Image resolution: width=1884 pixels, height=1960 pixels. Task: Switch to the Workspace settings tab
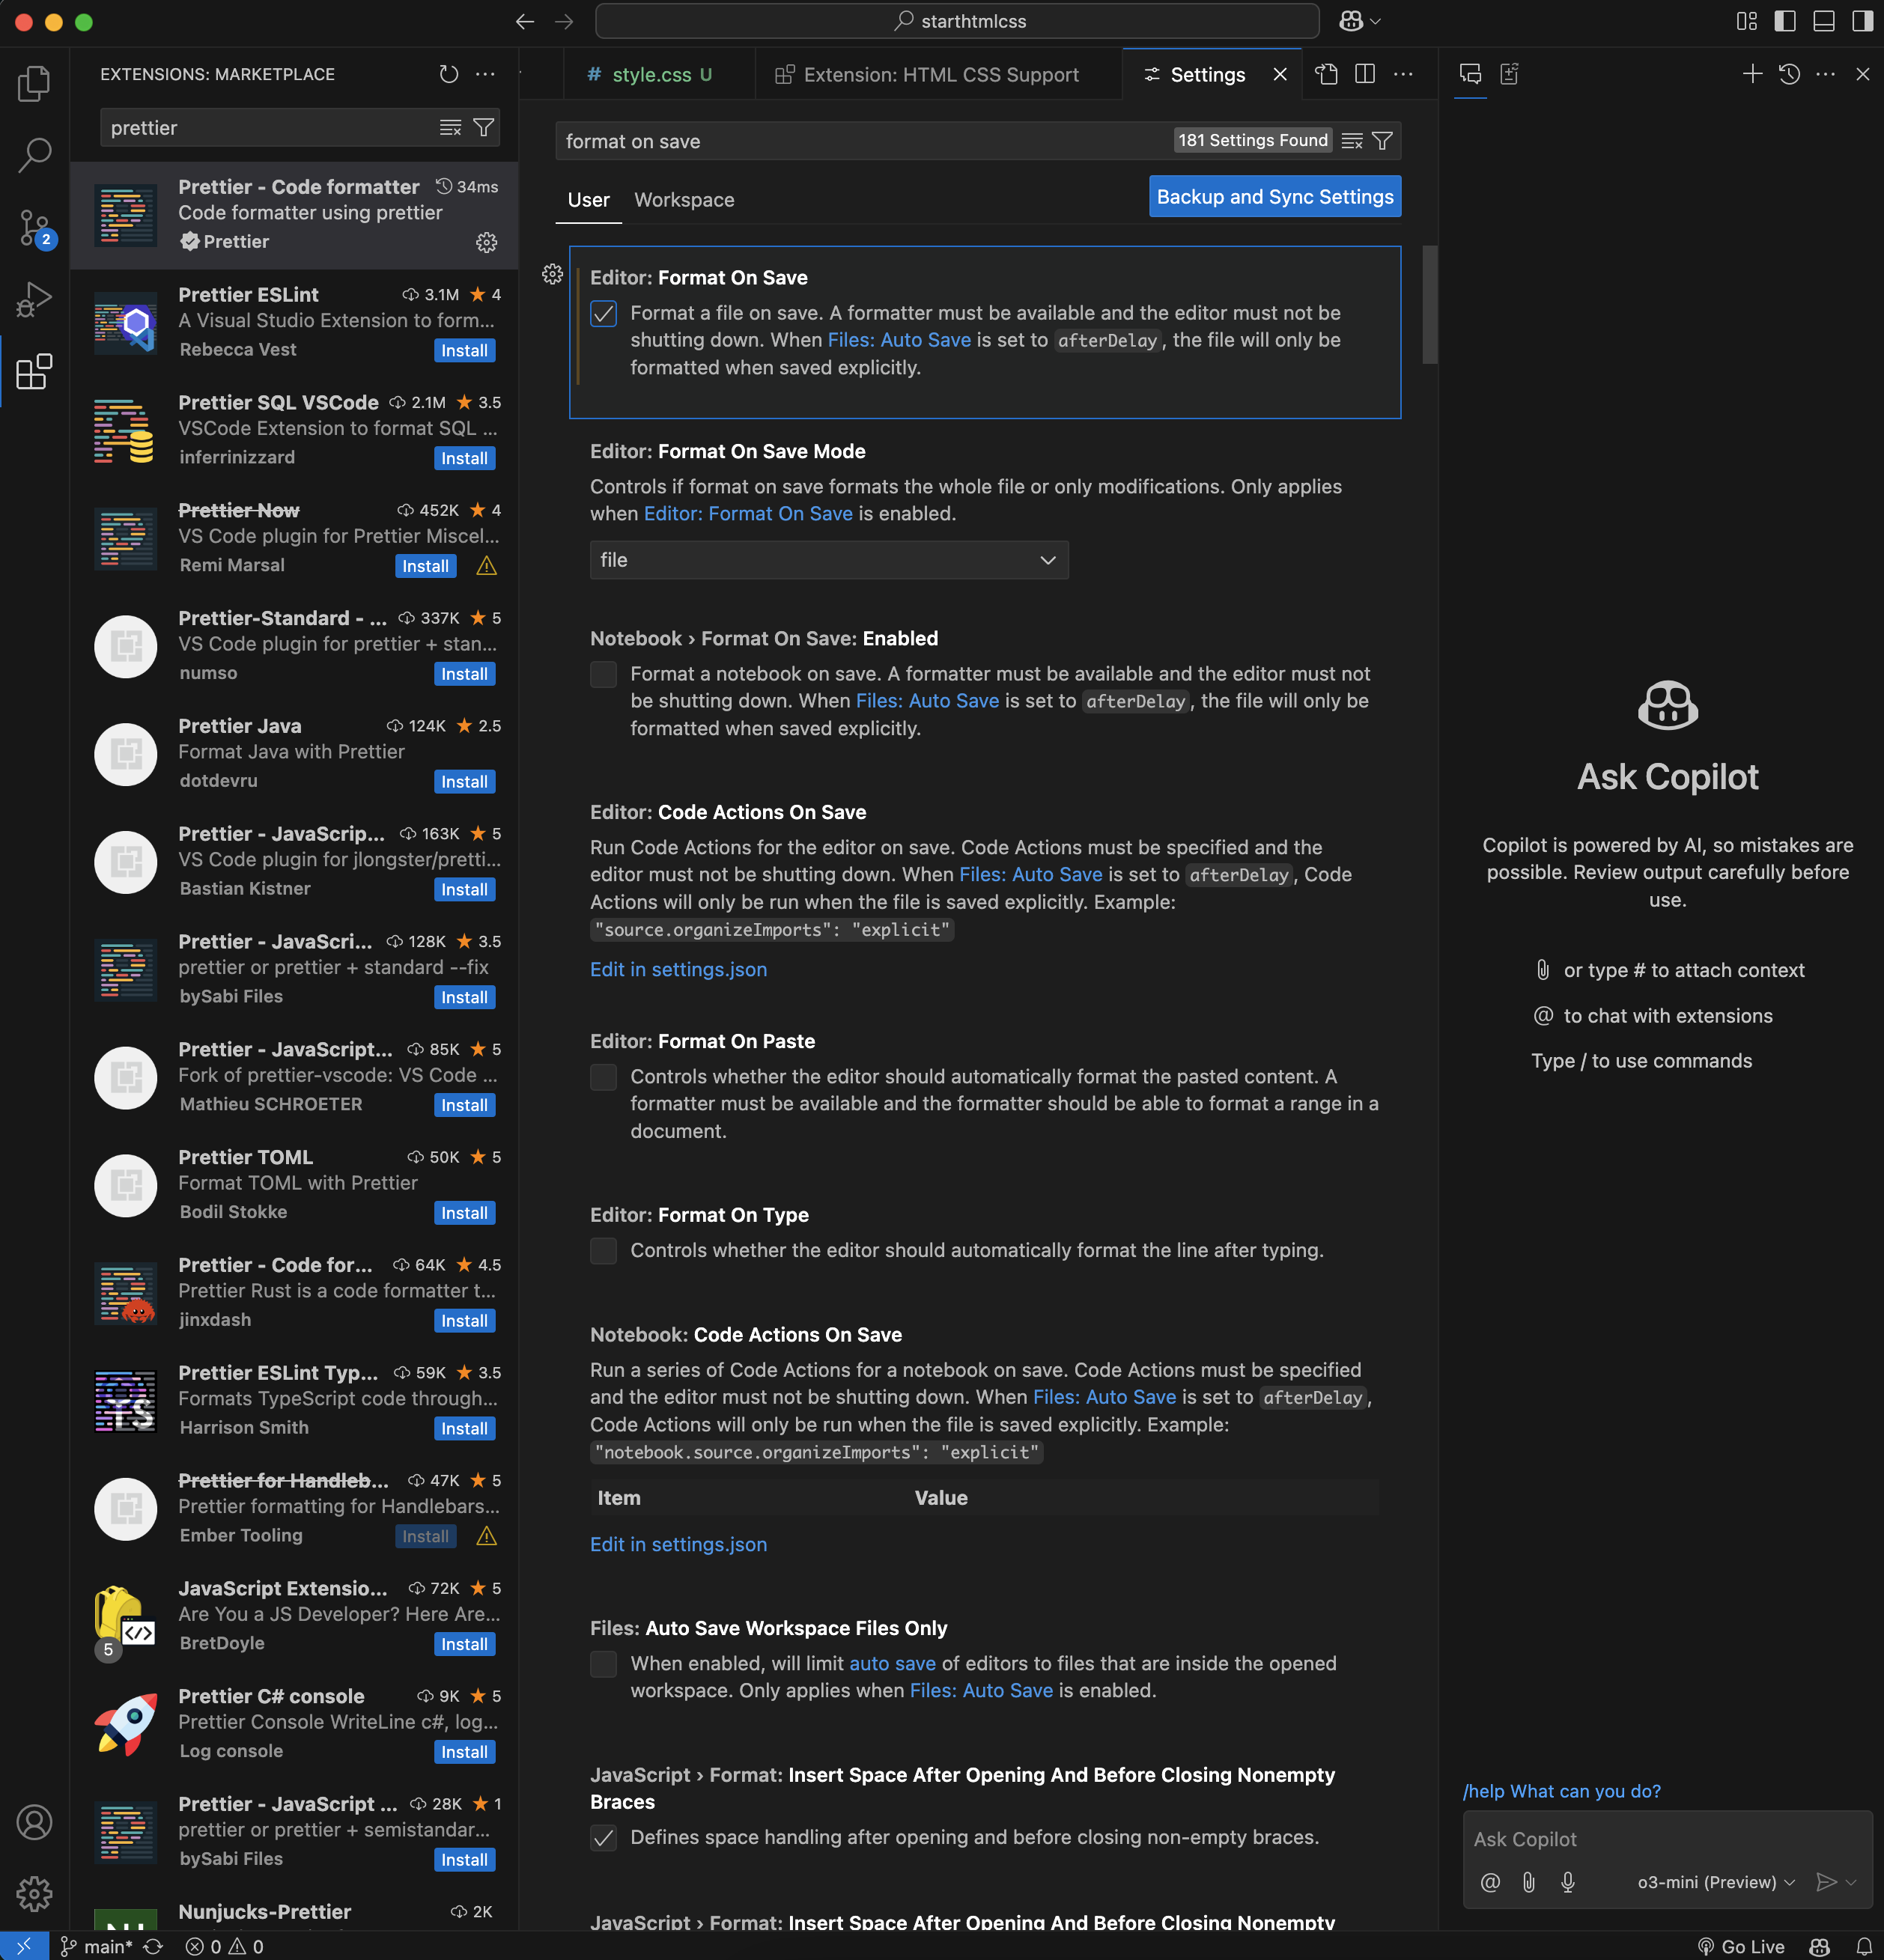(x=684, y=200)
